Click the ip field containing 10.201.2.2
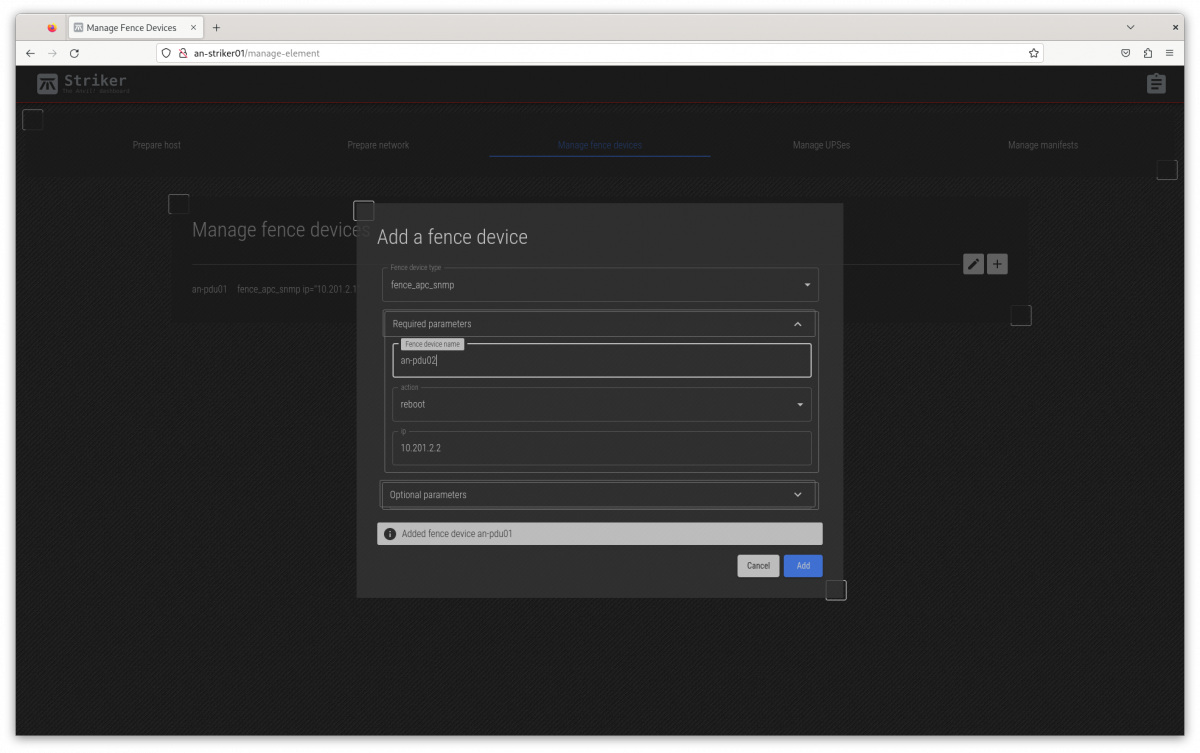This screenshot has width=1200, height=753. pos(601,449)
